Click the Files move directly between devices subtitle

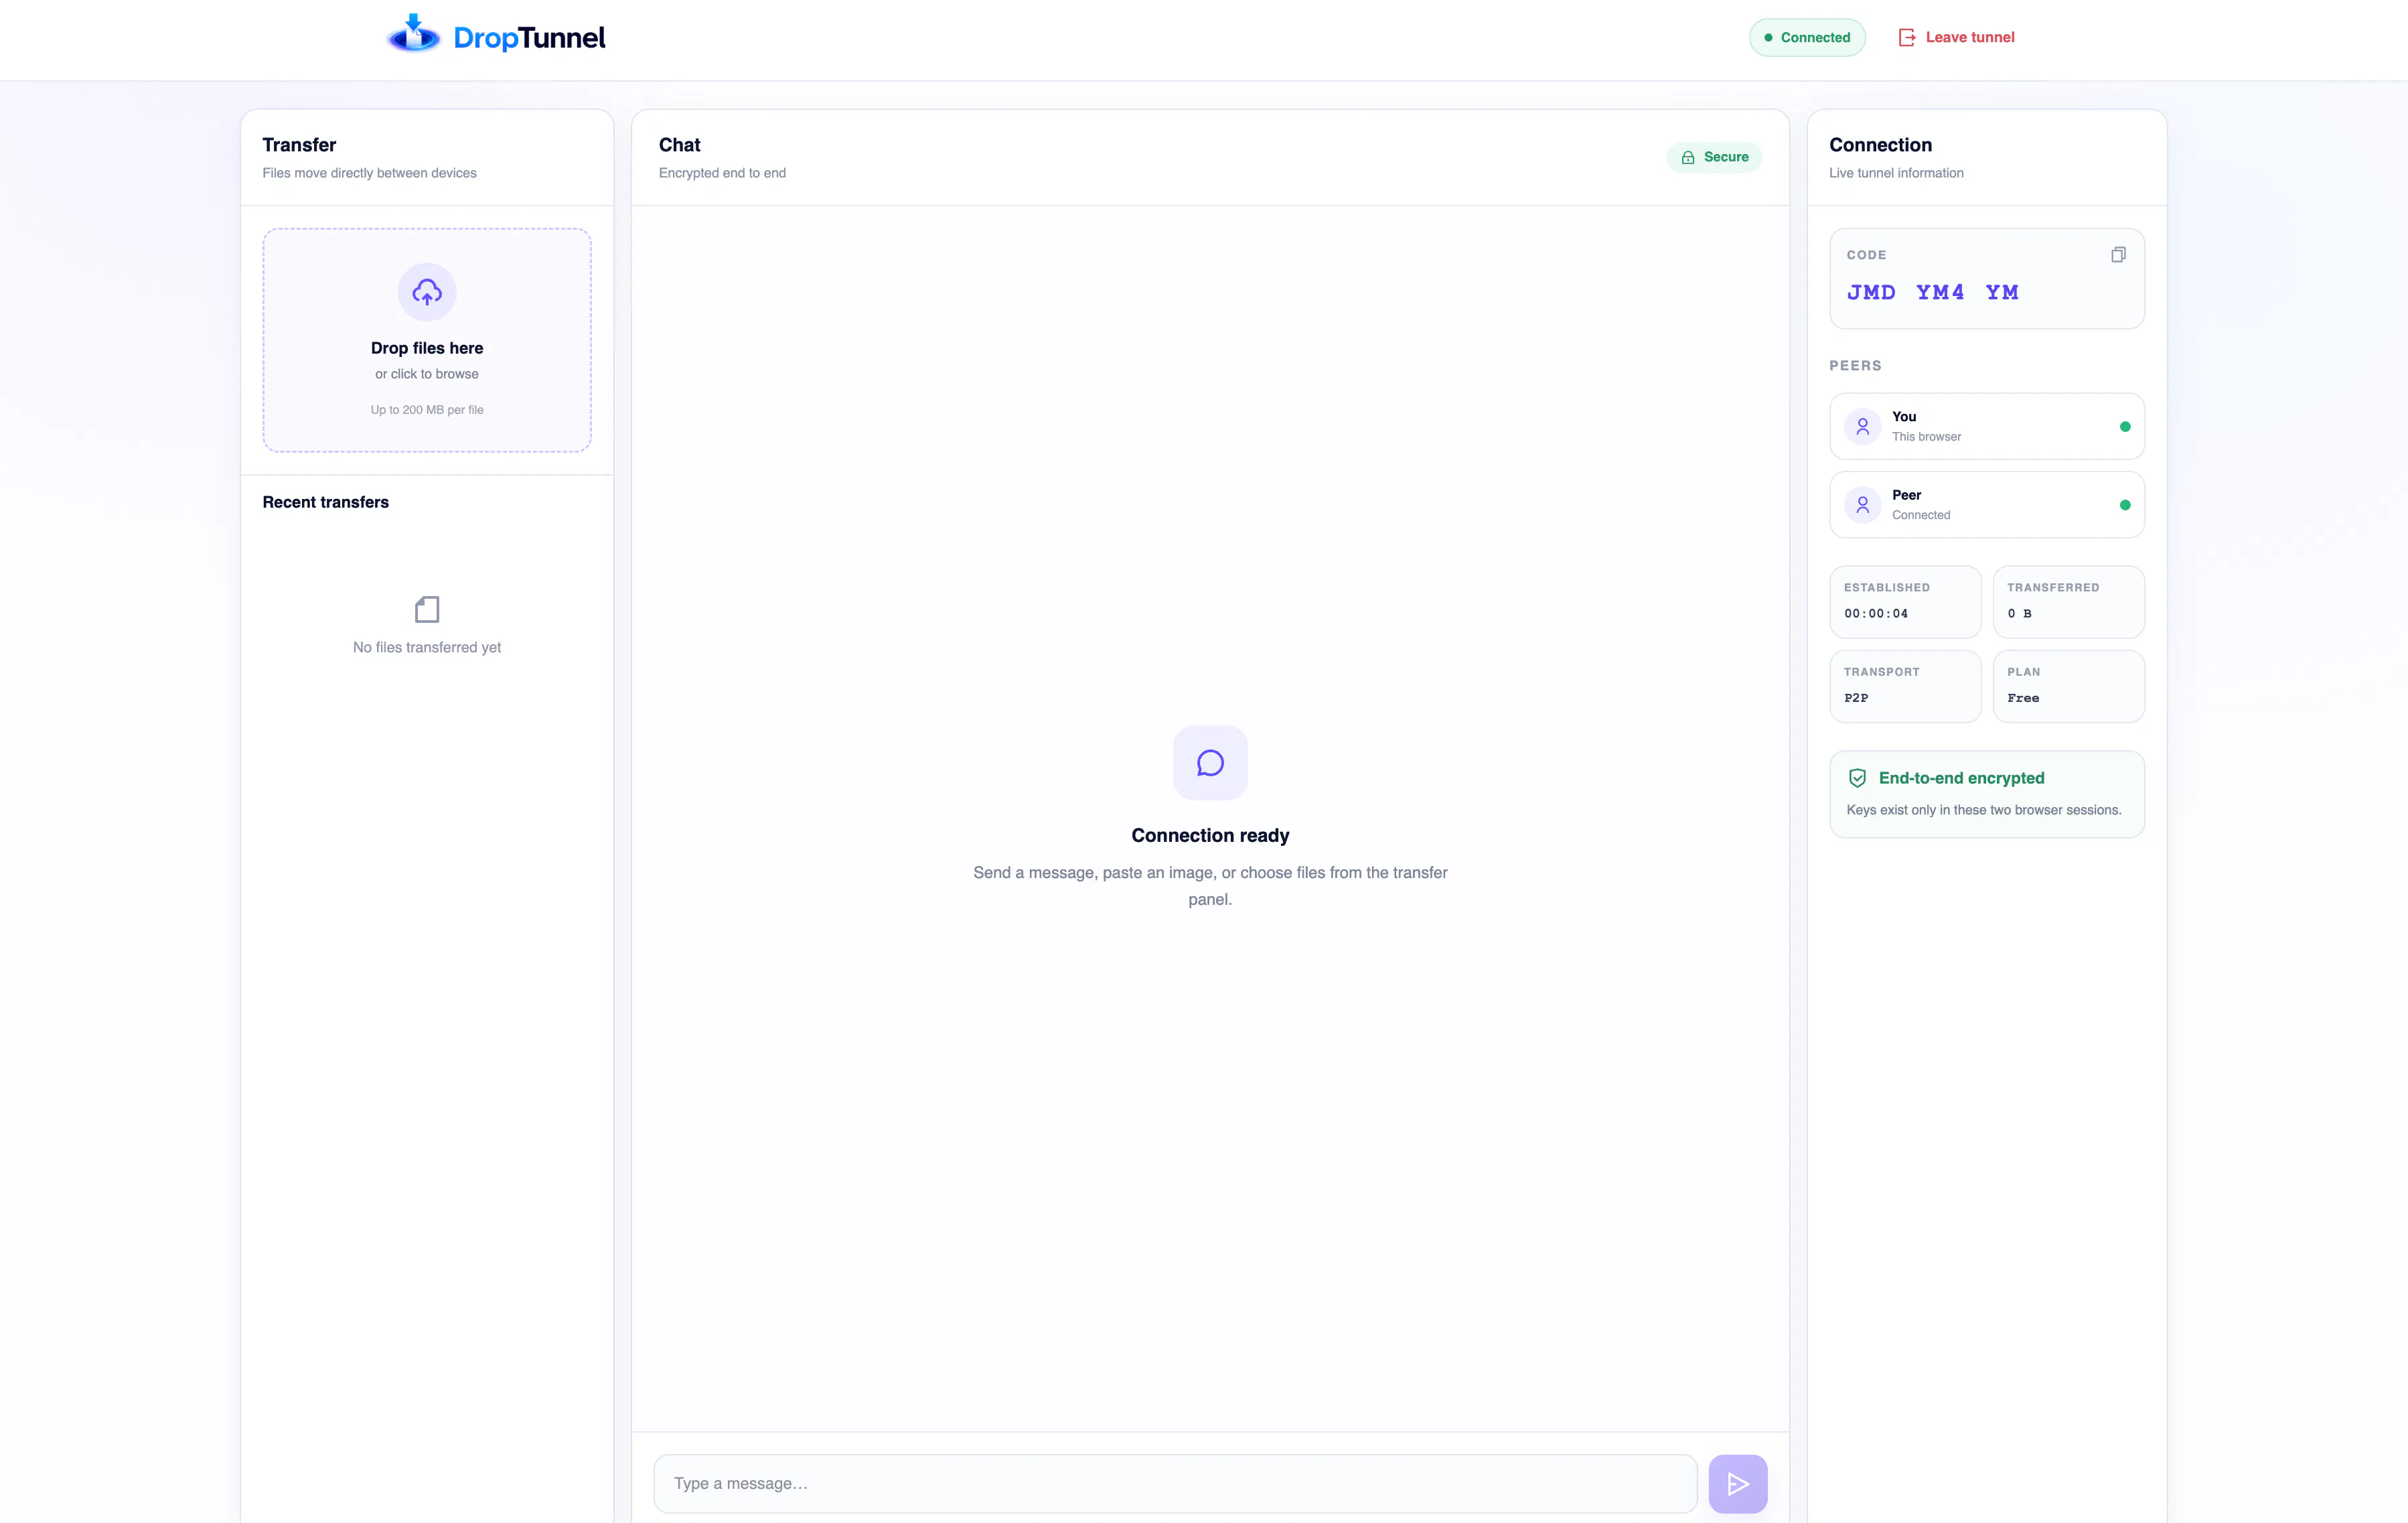click(x=370, y=173)
